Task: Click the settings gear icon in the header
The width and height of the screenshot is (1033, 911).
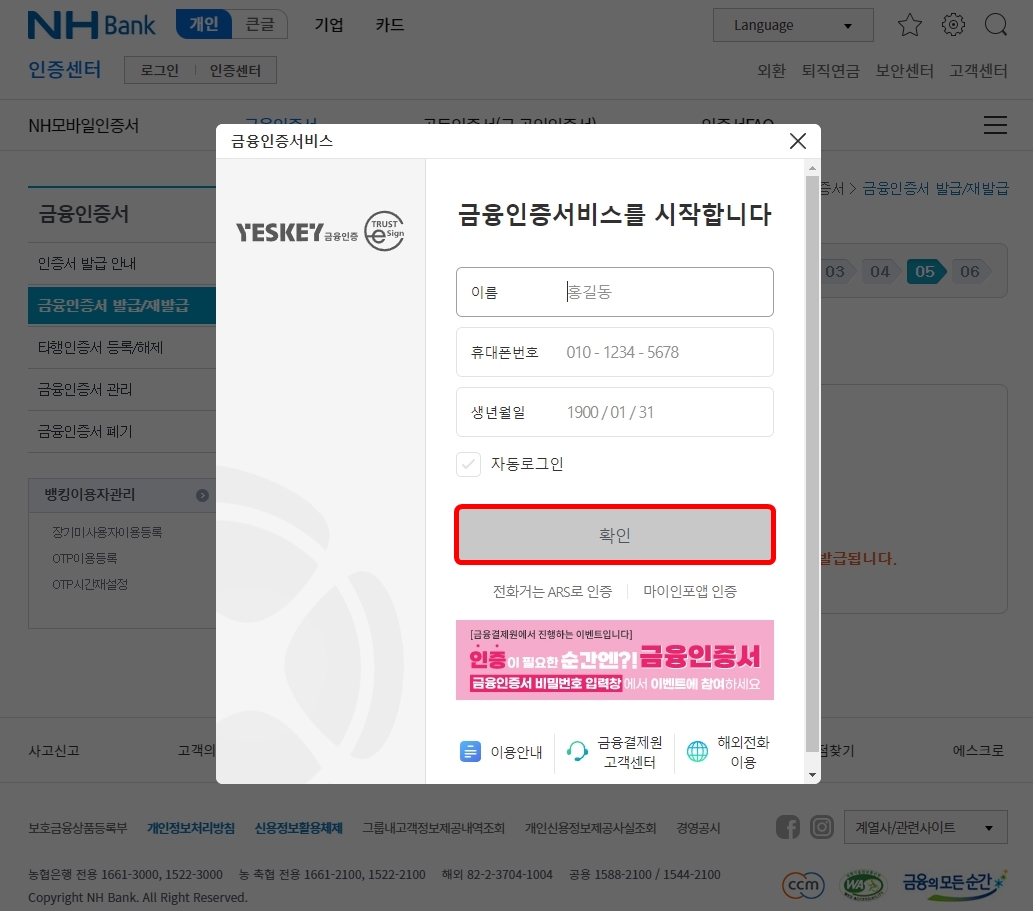Action: click(953, 25)
